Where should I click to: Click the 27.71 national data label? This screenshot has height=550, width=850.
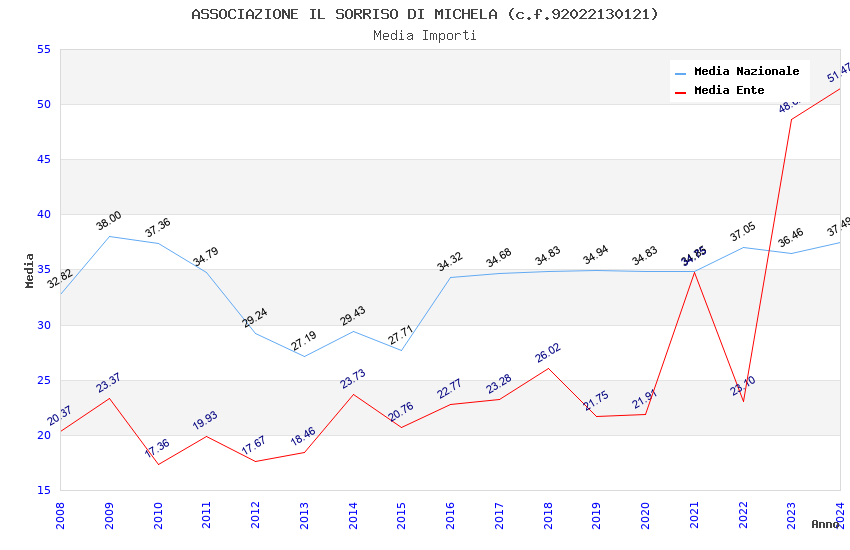[401, 335]
